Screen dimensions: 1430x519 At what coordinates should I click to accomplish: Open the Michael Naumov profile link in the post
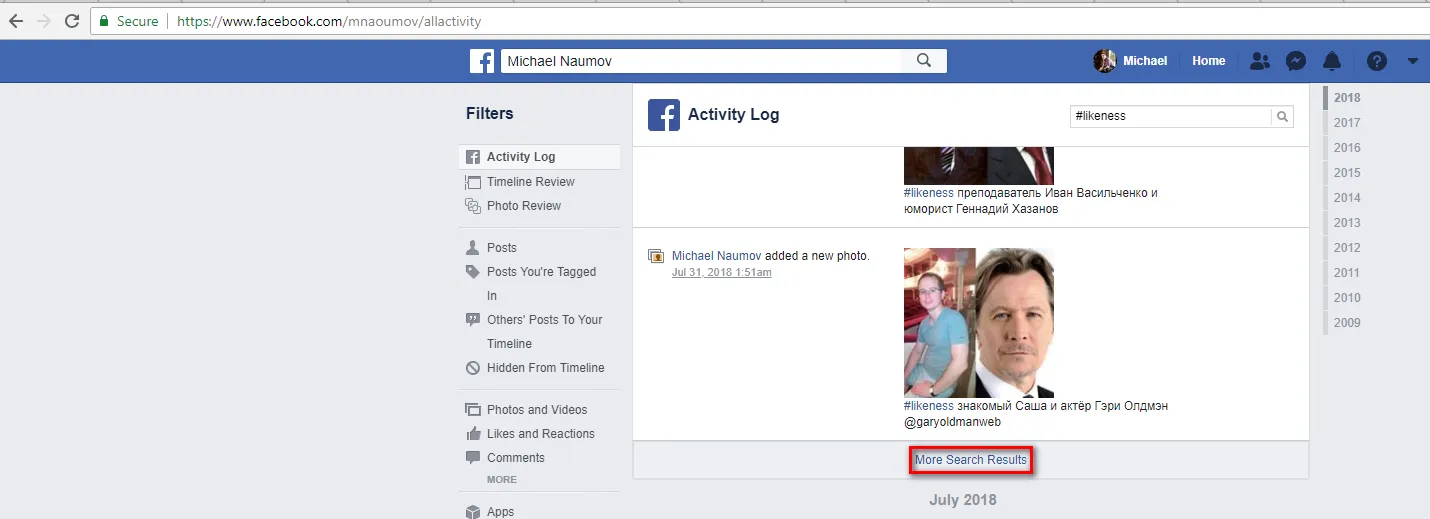tap(716, 256)
